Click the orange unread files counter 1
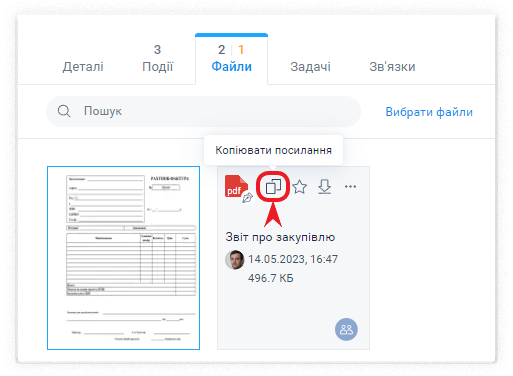 (241, 50)
